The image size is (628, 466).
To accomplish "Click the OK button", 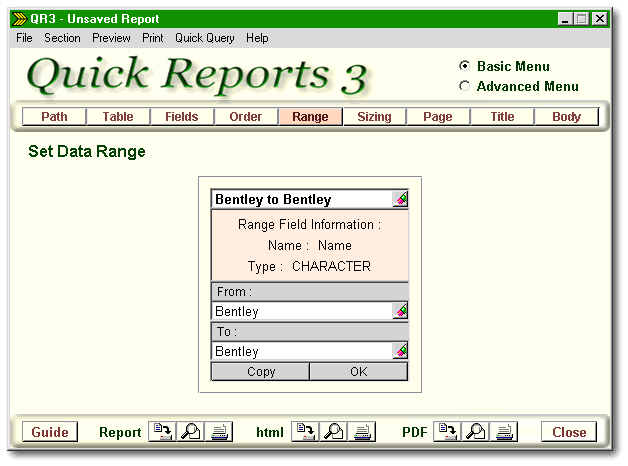I will (x=359, y=372).
